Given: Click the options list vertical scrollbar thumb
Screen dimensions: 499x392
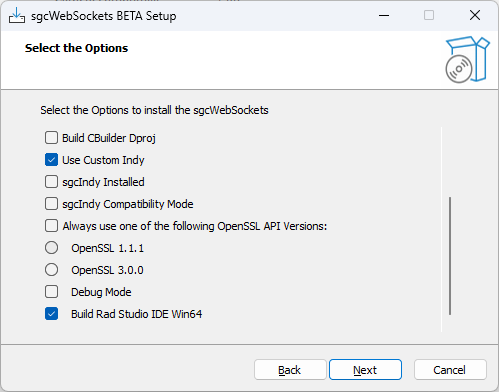Looking at the screenshot, I should 450,256.
